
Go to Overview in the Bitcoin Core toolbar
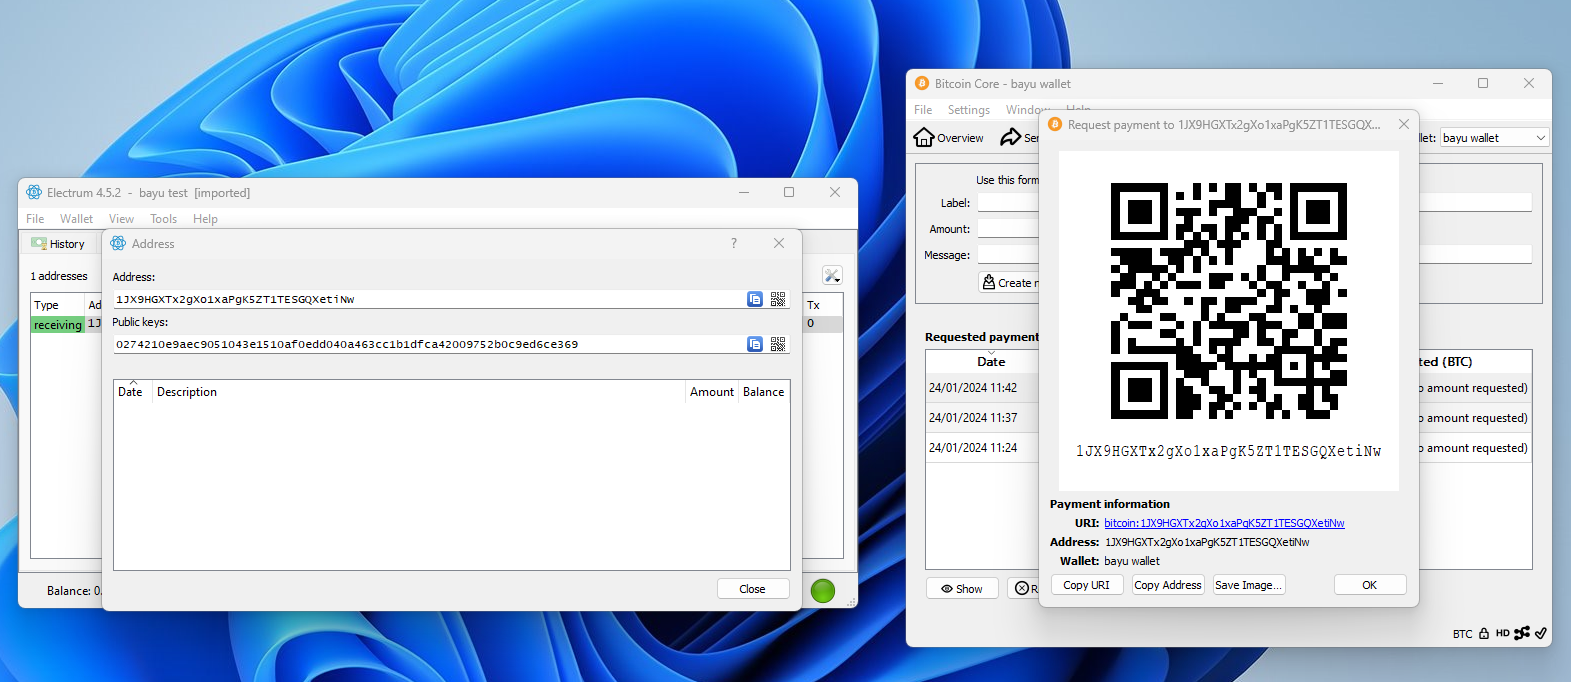(949, 138)
